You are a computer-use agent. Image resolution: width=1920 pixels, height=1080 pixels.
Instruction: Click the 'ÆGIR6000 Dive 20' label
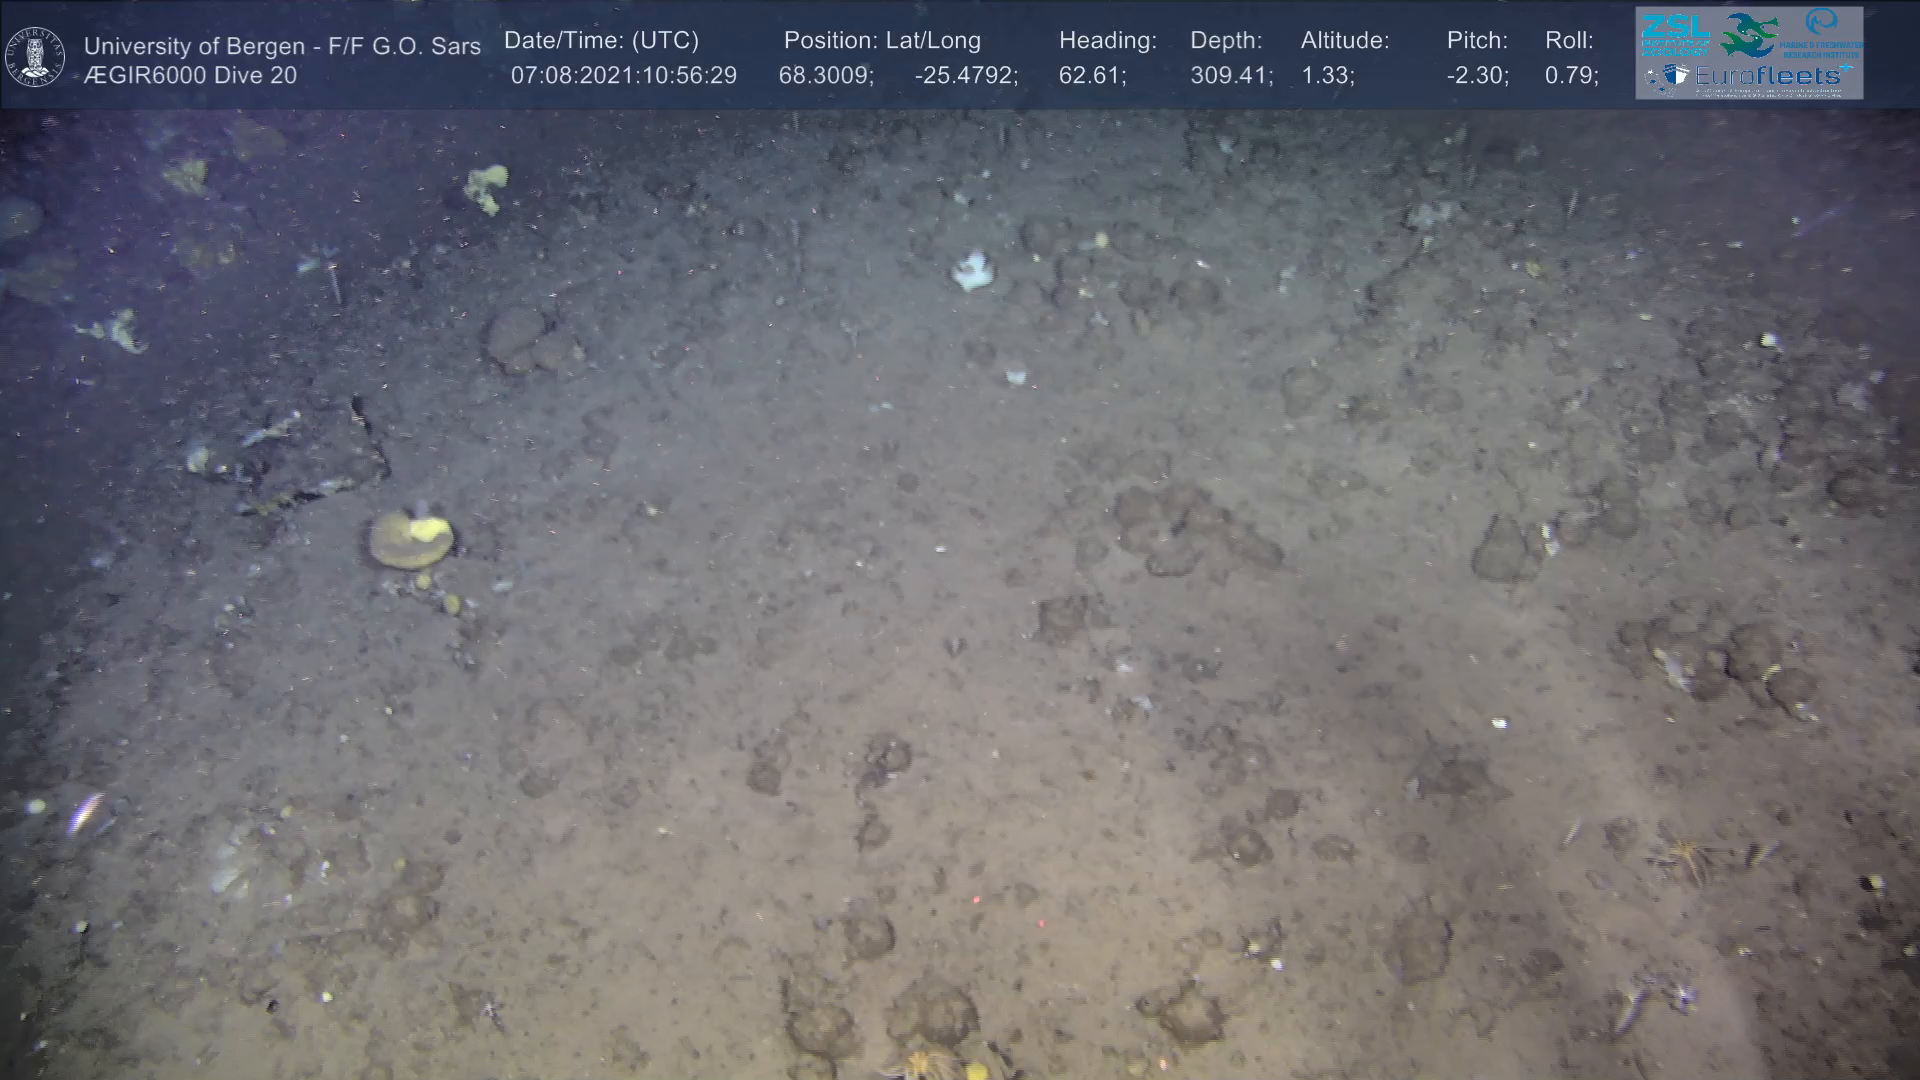point(190,76)
